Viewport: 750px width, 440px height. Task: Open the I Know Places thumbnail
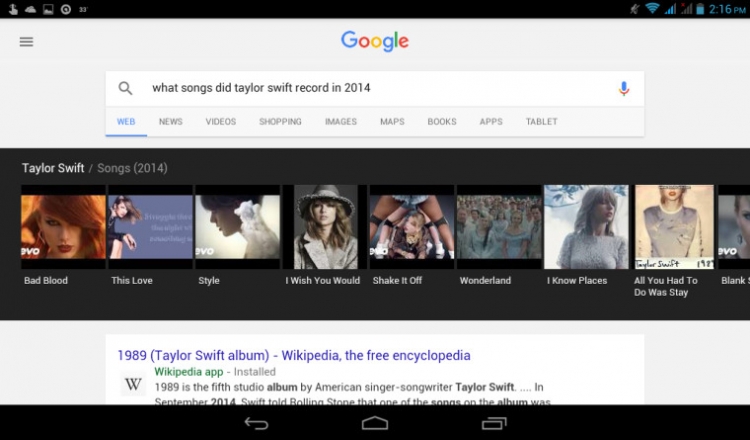tap(586, 227)
